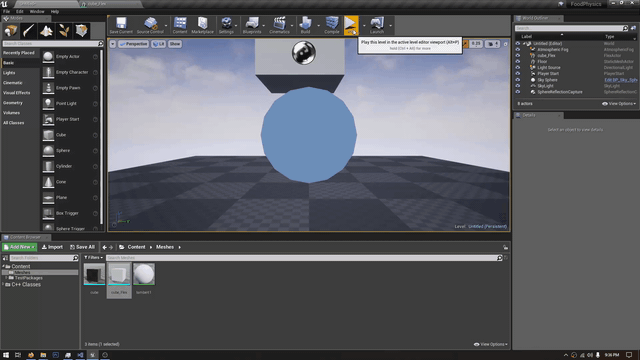640x360 pixels.
Task: Select the Point Light placement item
Action: tap(70, 104)
